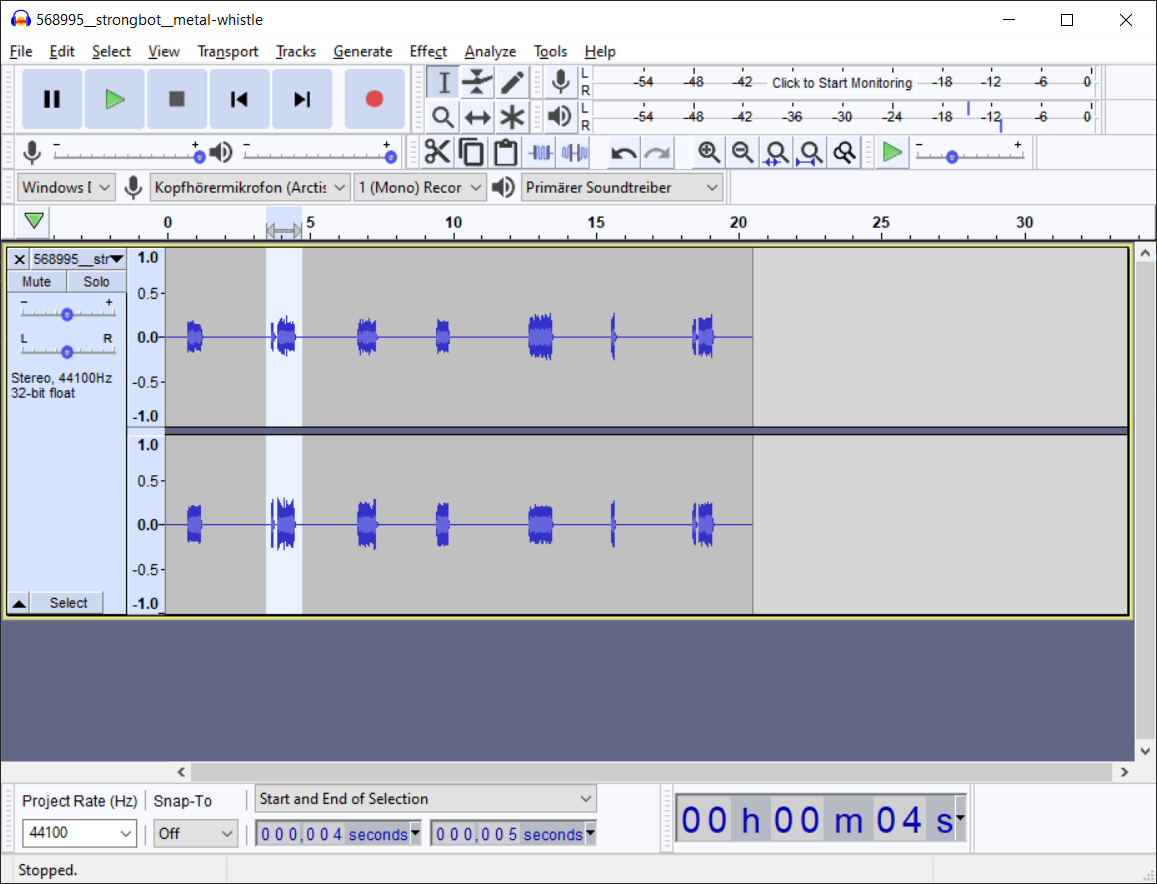
Task: Select the Selection tool
Action: [x=441, y=82]
